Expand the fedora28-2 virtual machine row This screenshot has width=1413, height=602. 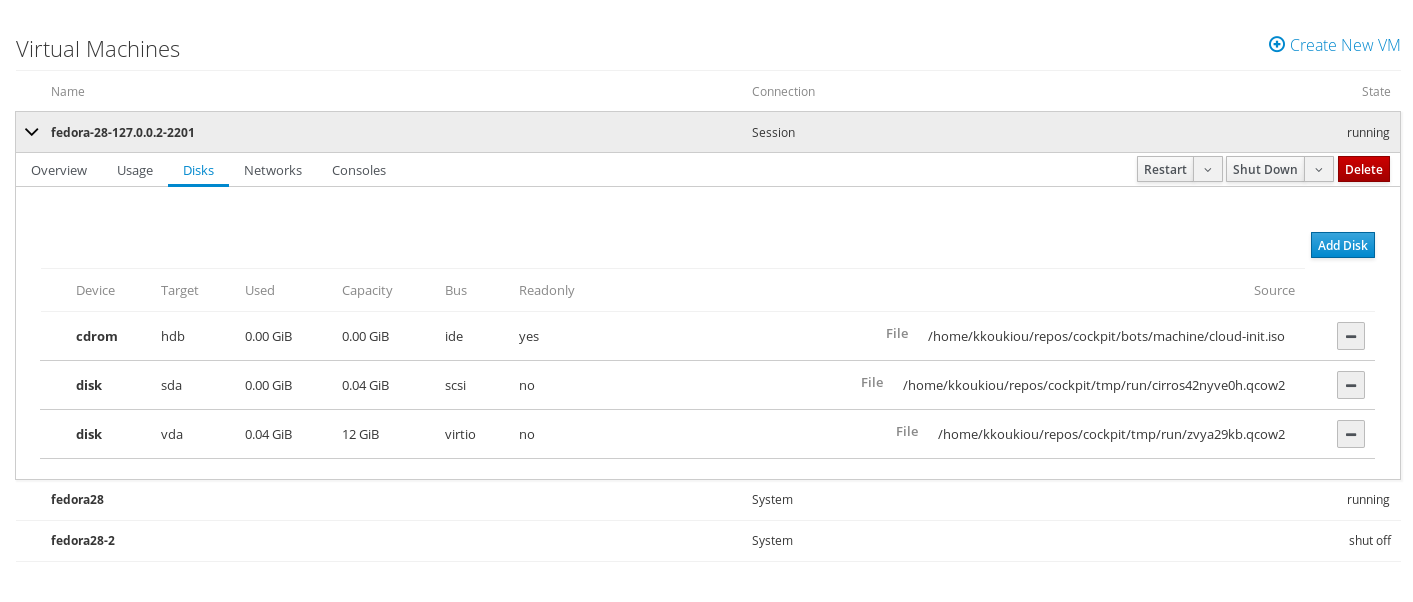pyautogui.click(x=83, y=540)
